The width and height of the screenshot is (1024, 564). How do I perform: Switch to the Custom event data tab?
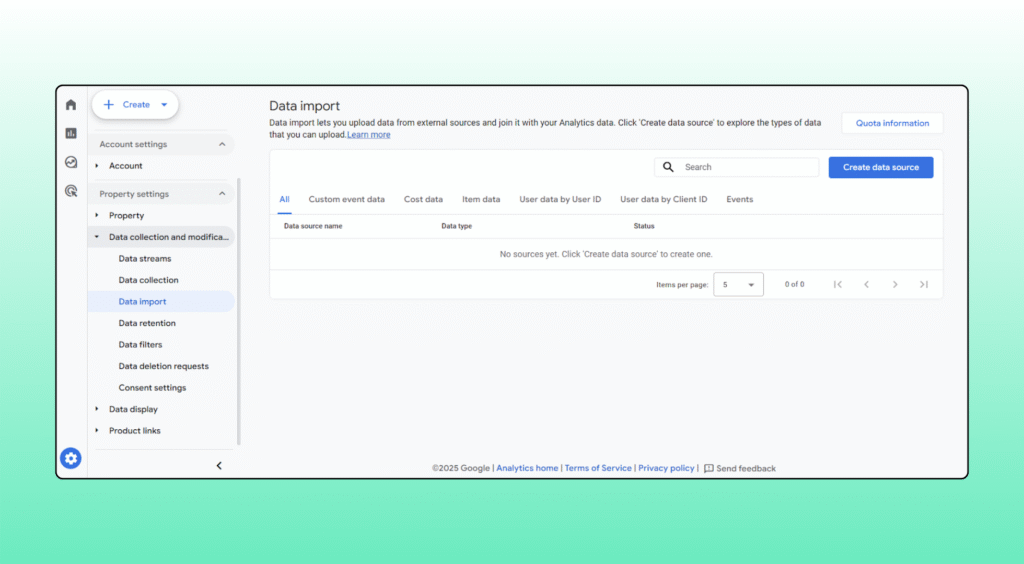click(x=346, y=199)
